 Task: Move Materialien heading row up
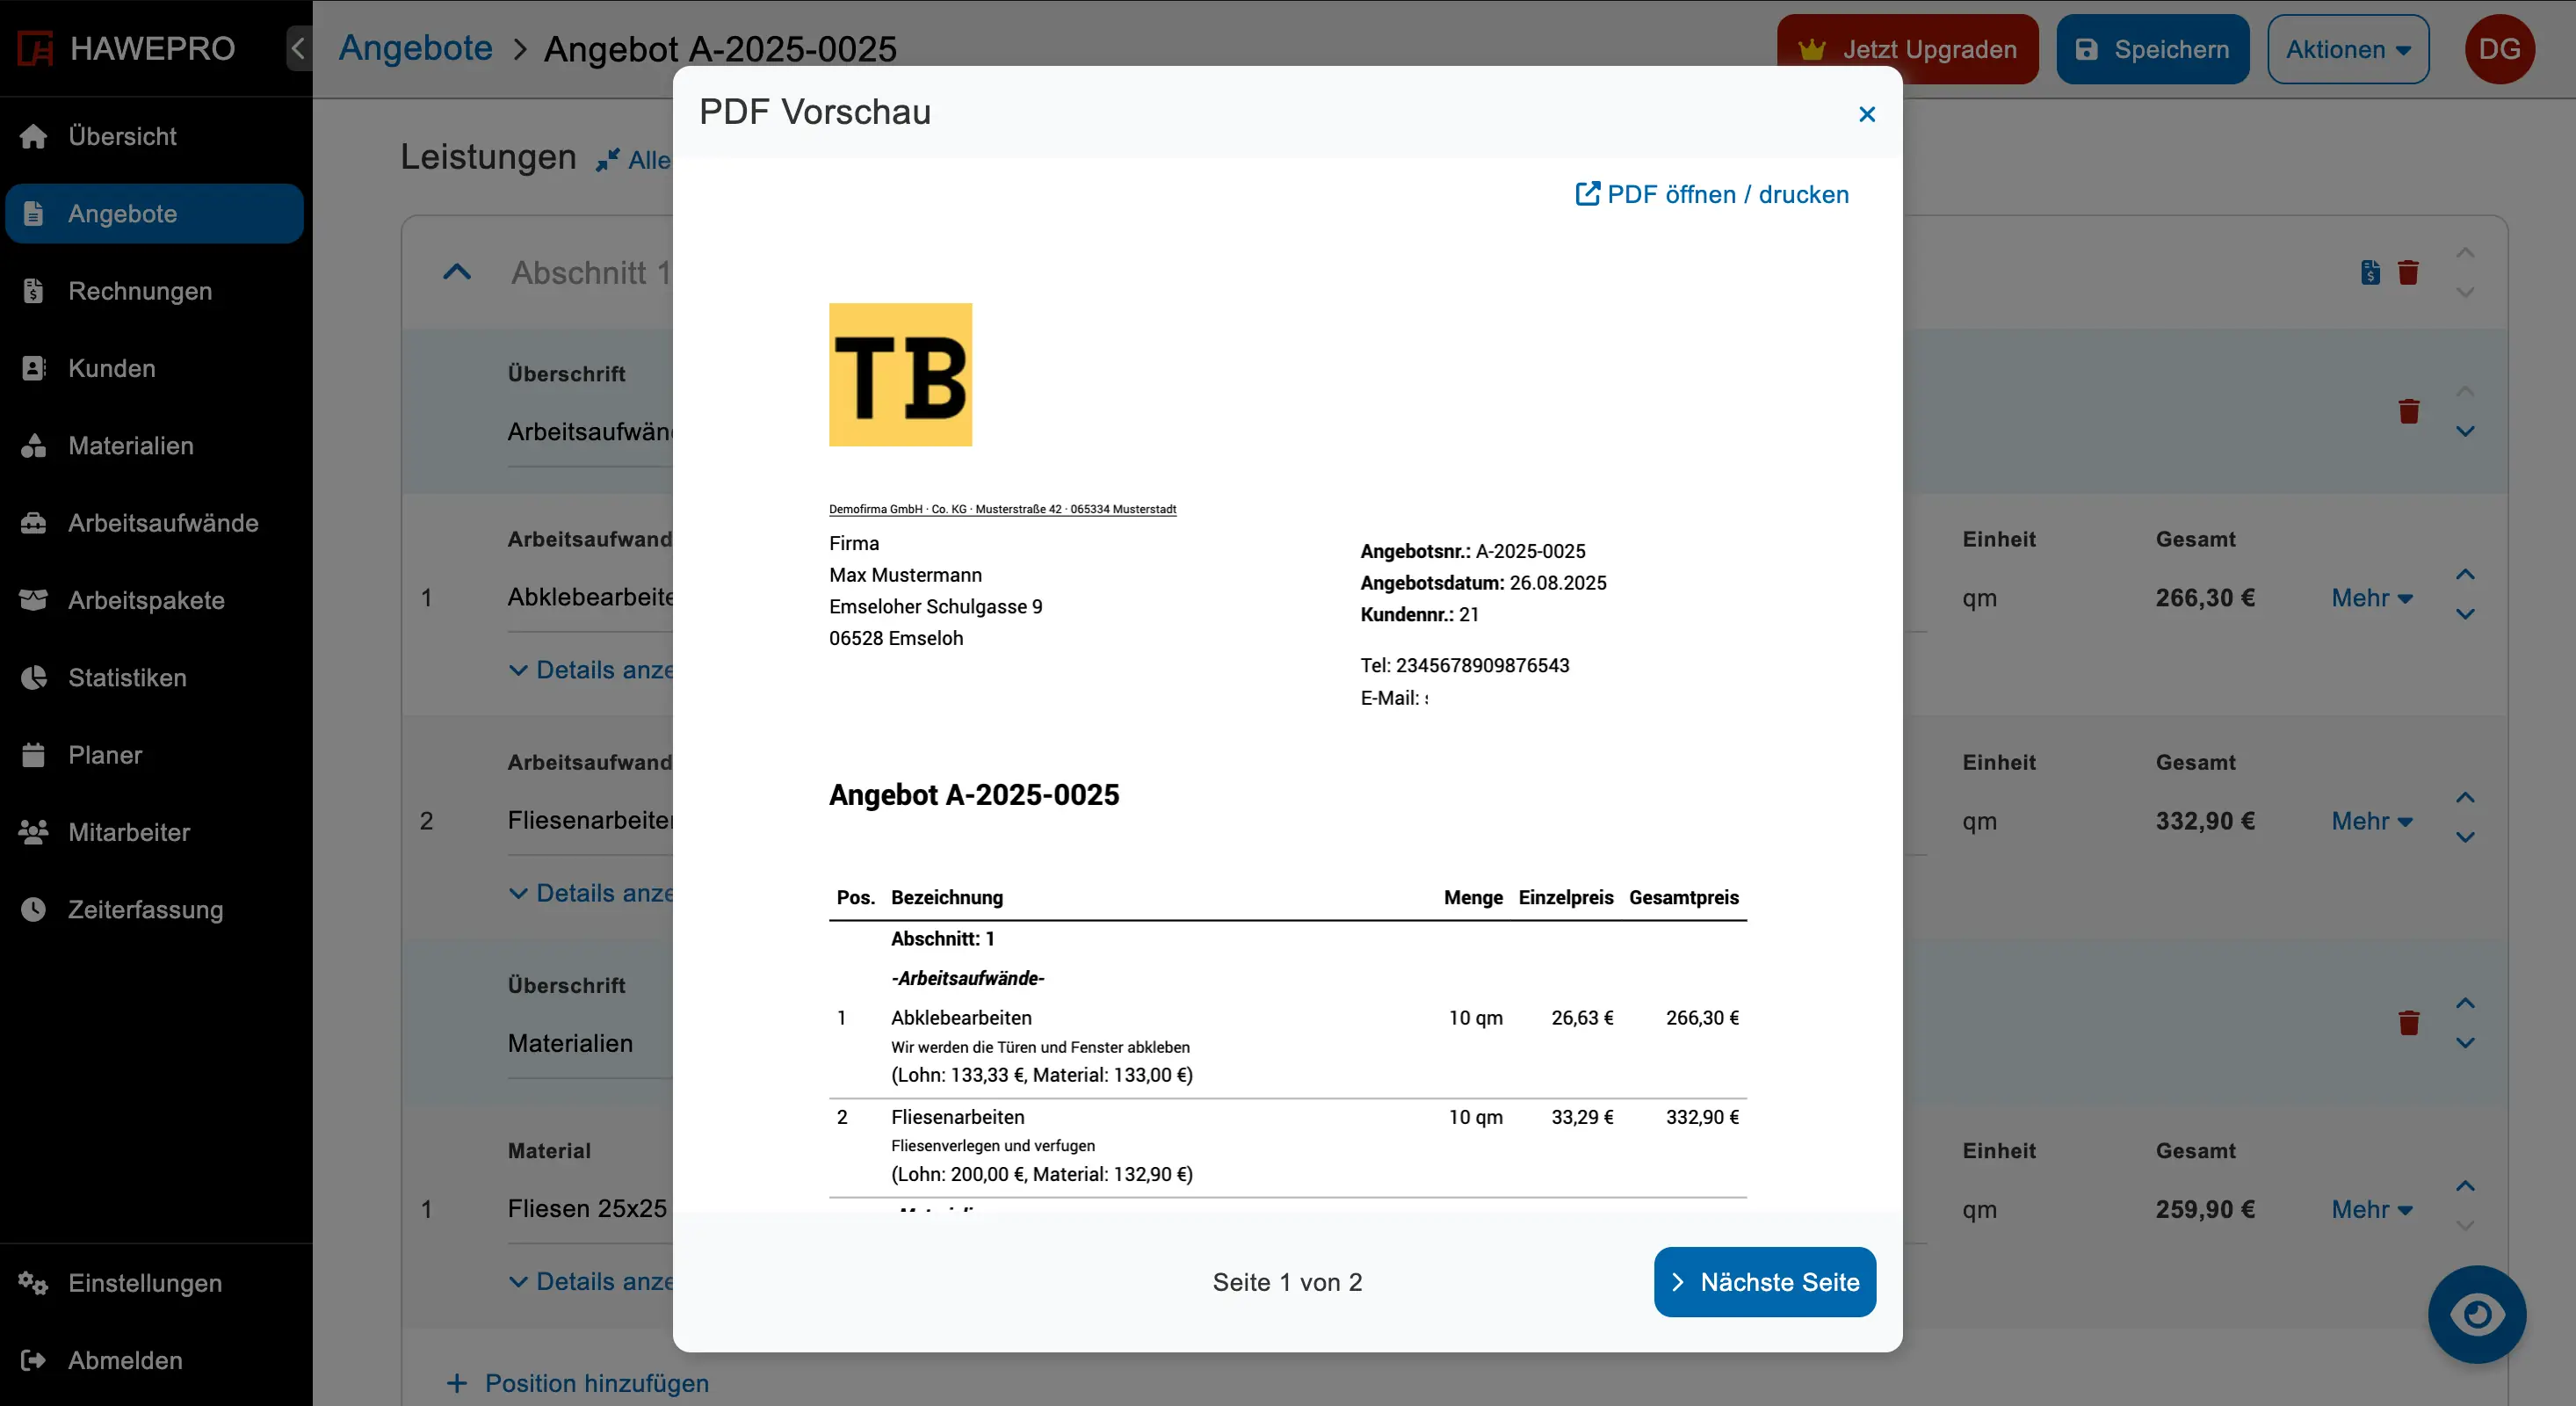pyautogui.click(x=2465, y=1003)
